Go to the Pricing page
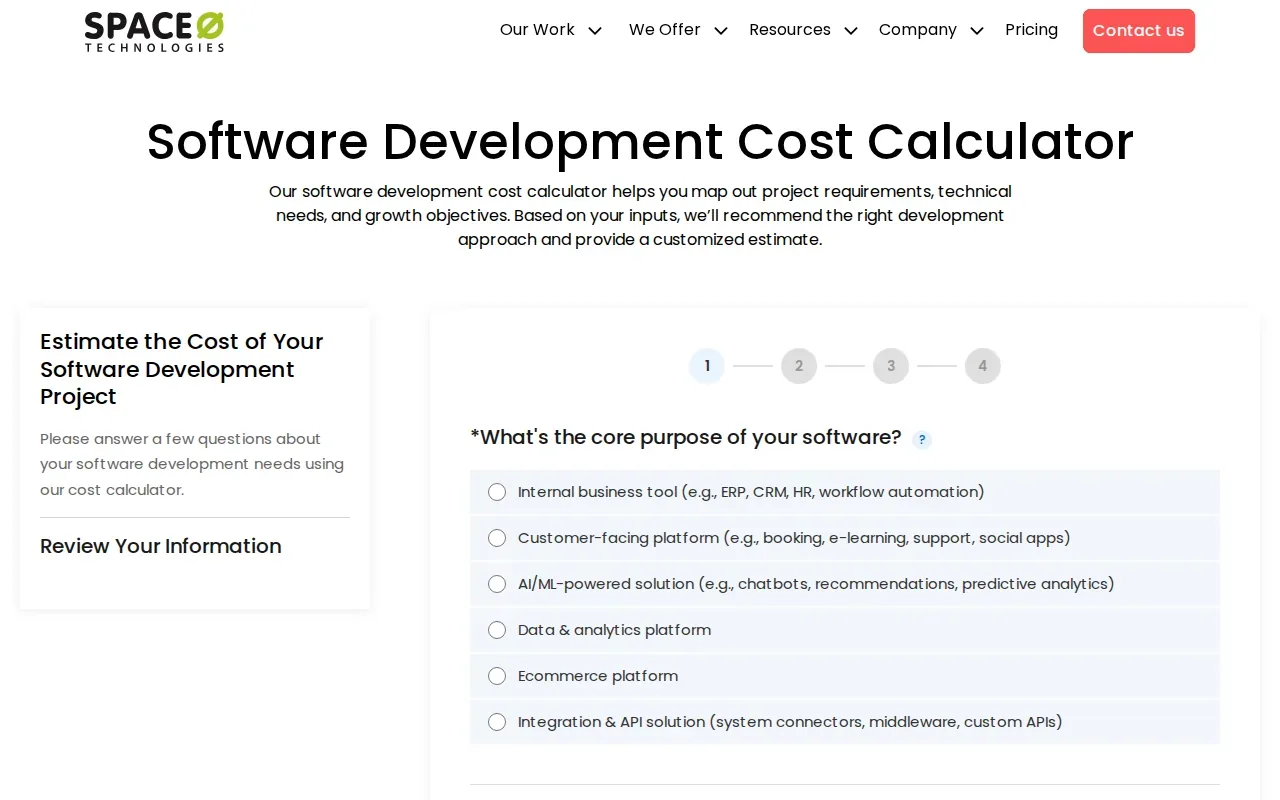 point(1031,30)
